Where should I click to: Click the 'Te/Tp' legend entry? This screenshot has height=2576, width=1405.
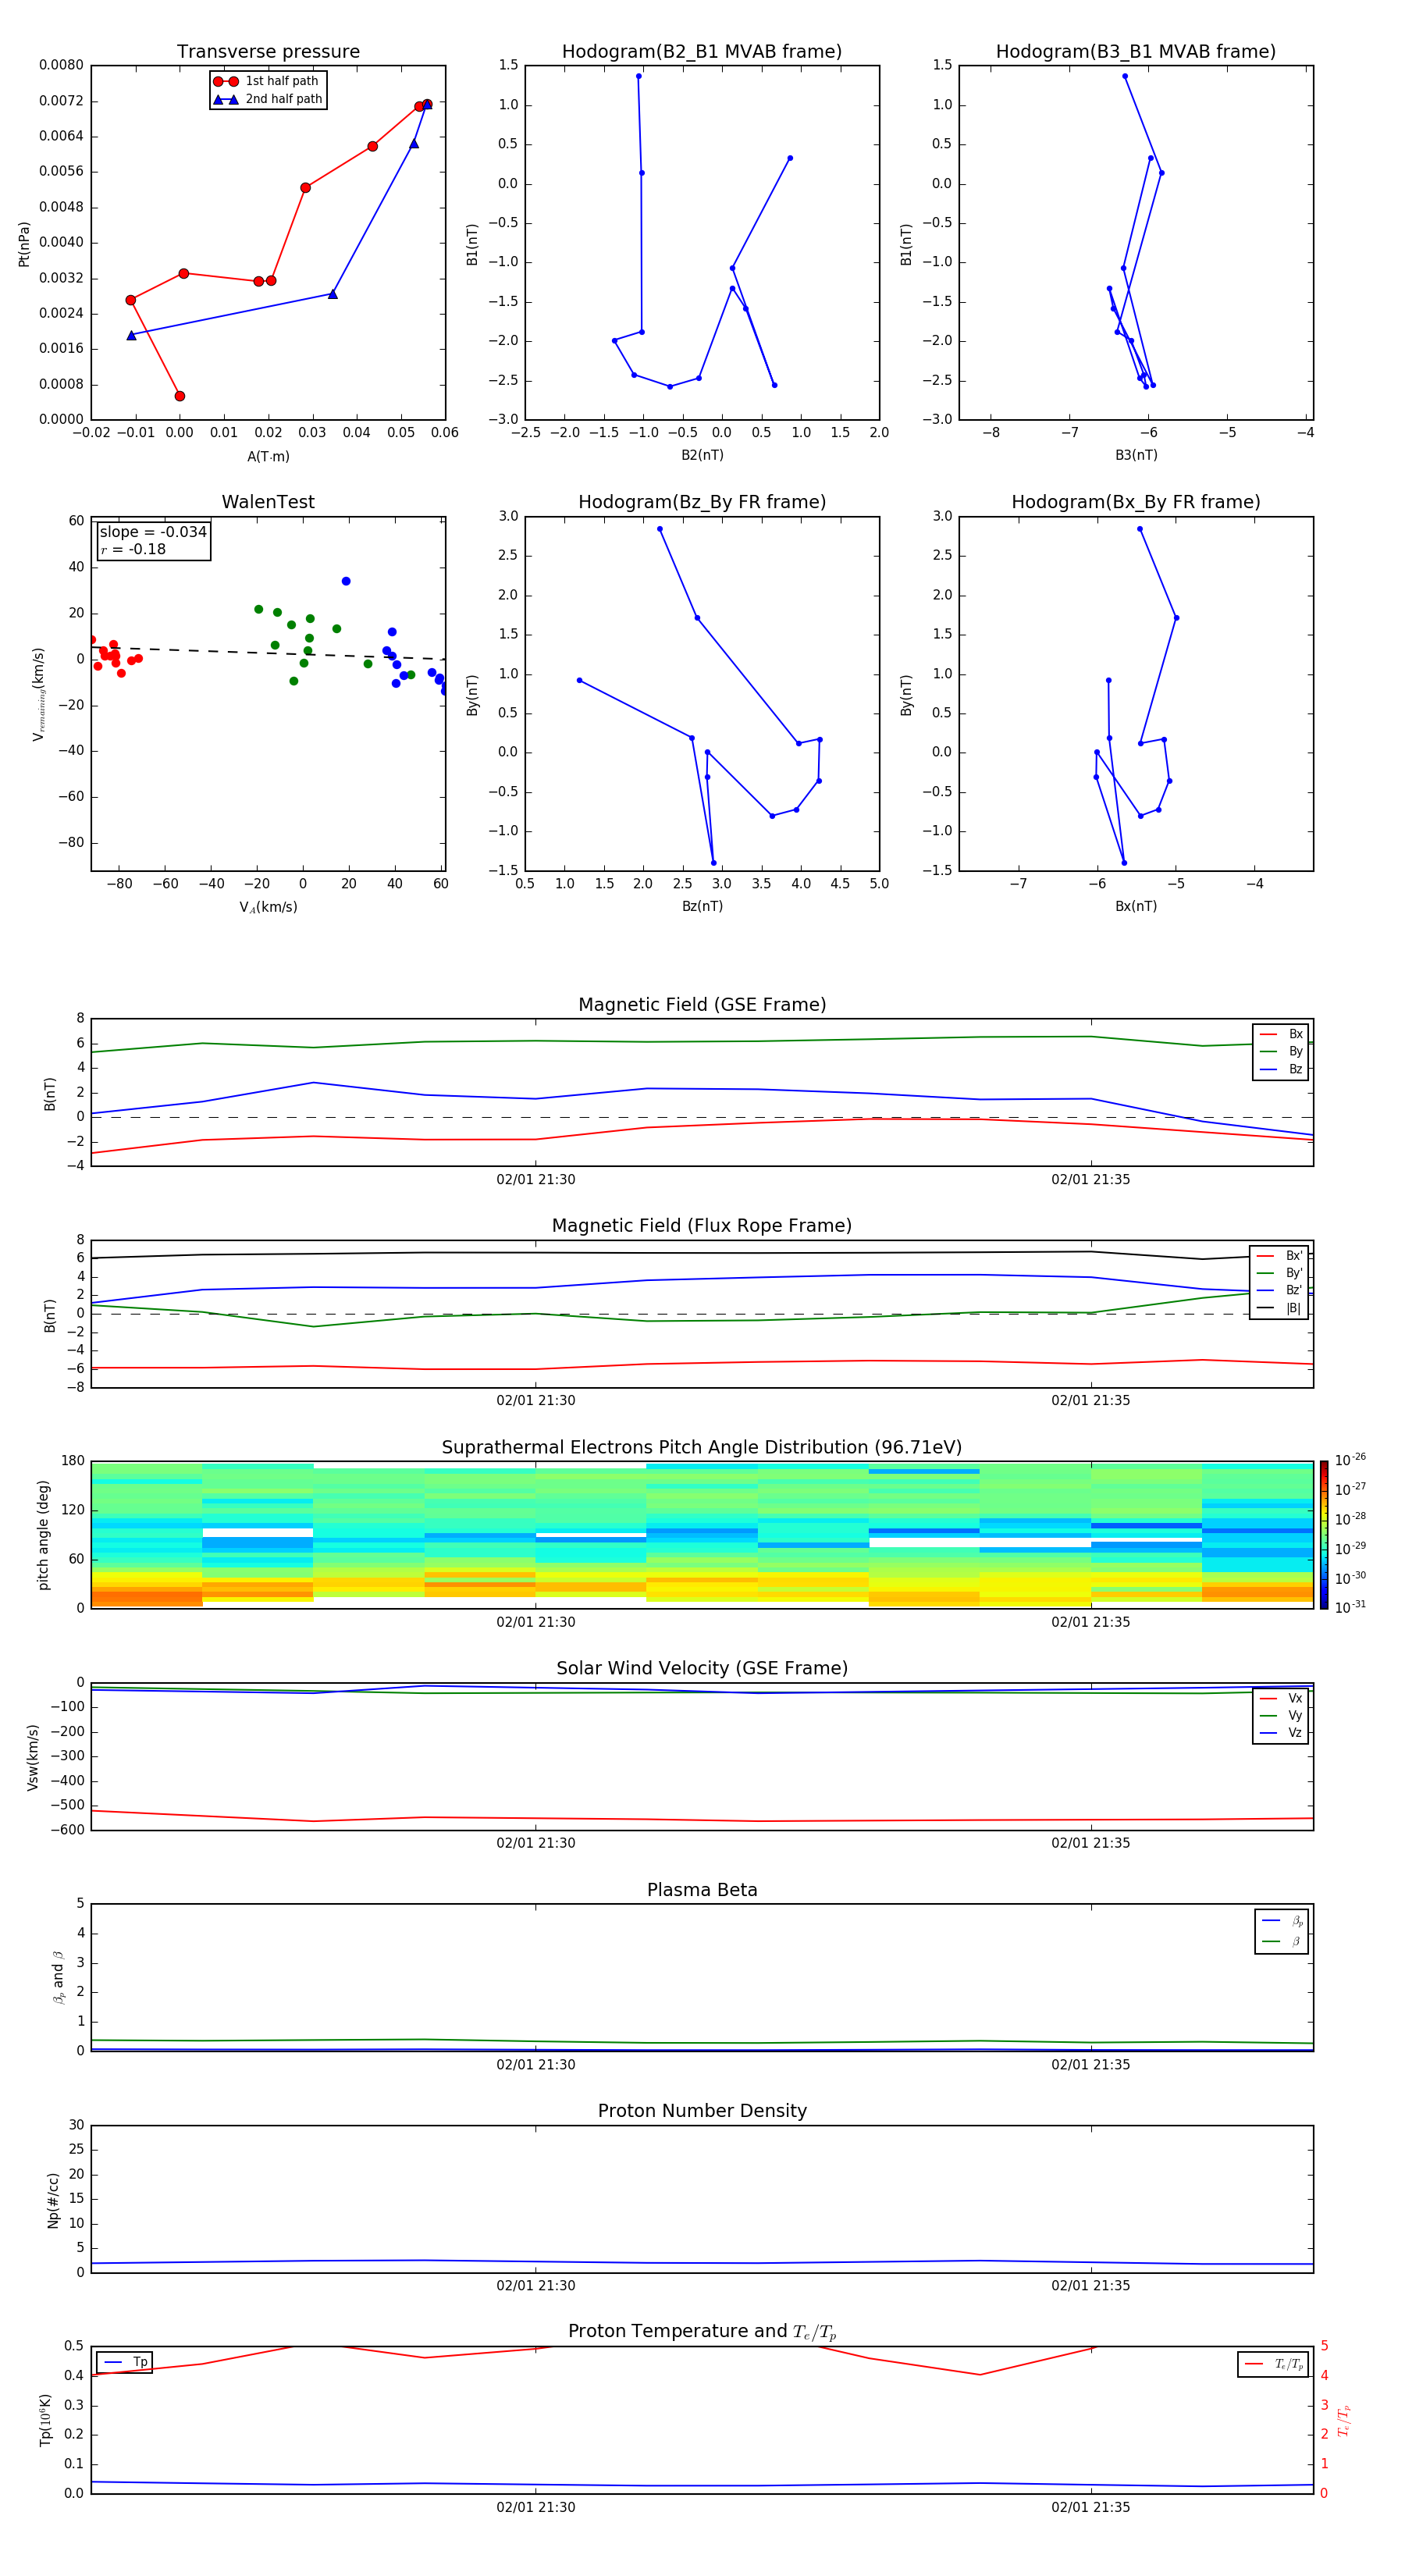point(1274,2364)
